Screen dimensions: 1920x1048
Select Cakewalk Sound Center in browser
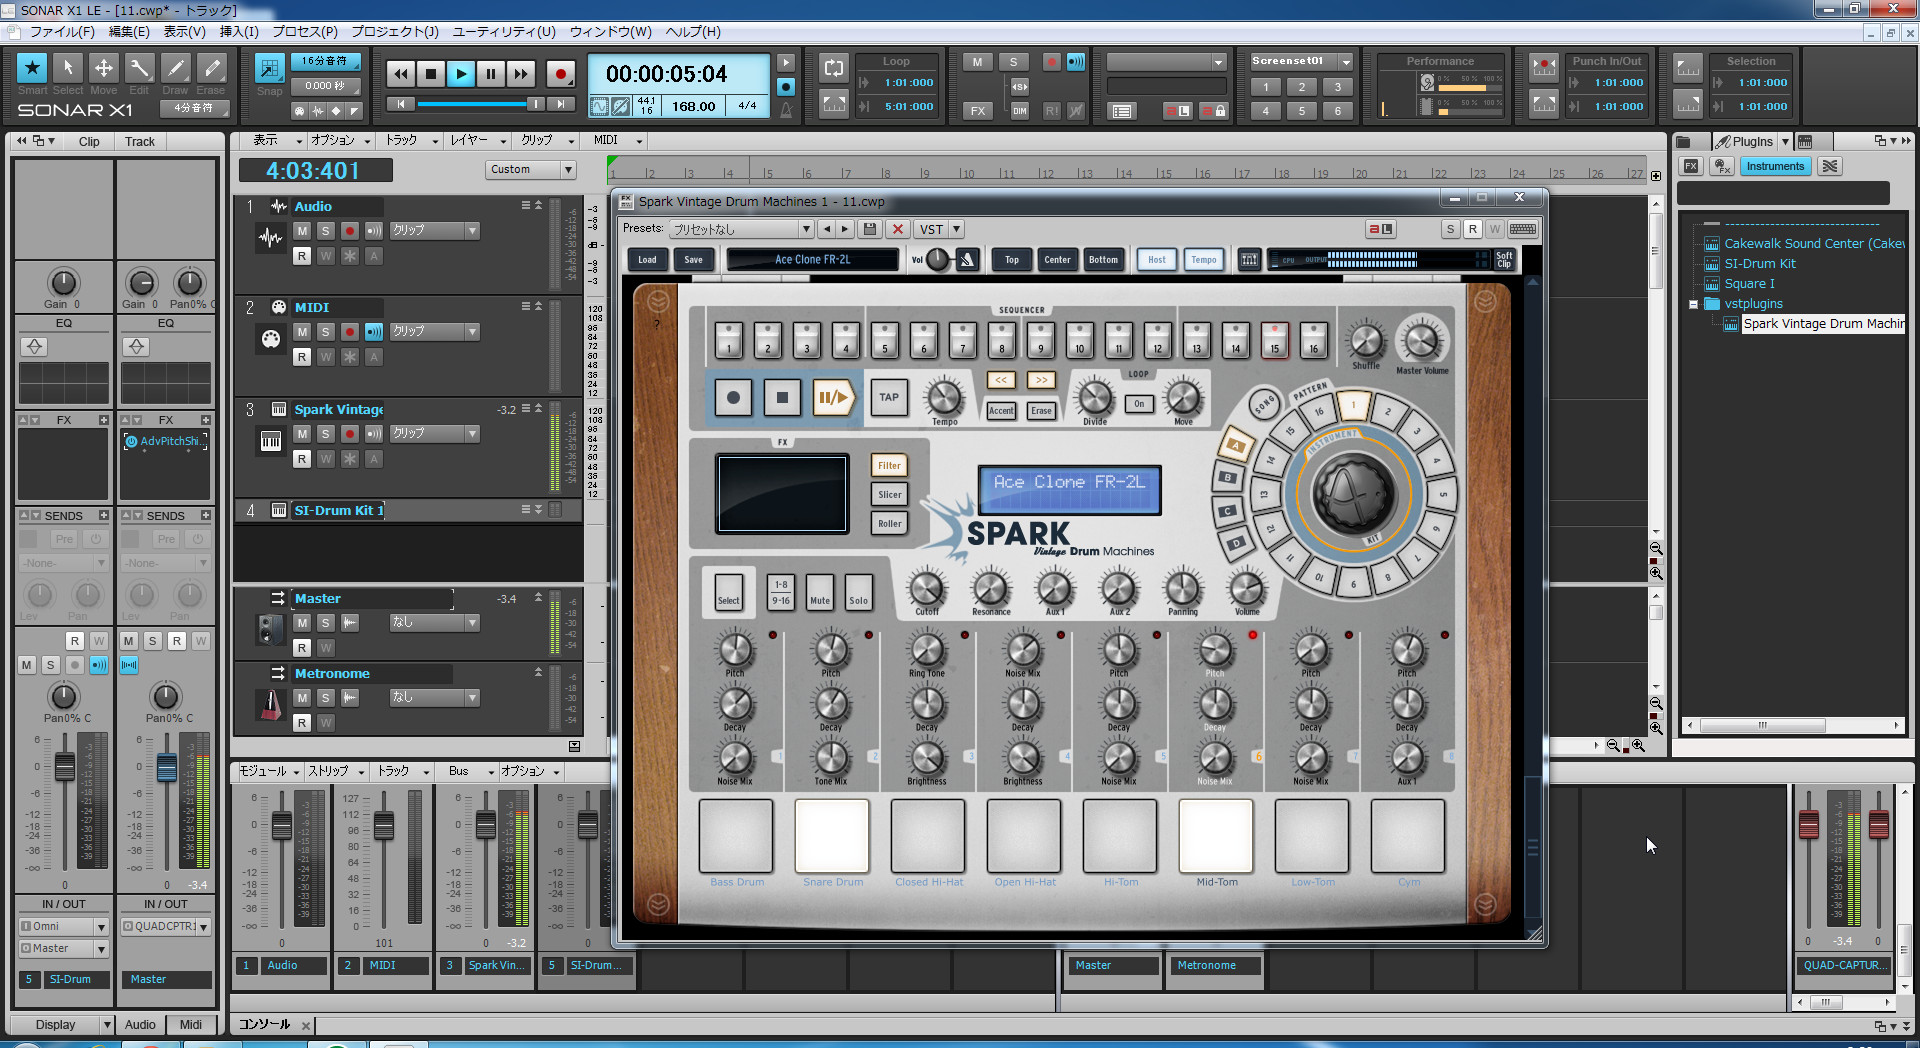(1813, 244)
